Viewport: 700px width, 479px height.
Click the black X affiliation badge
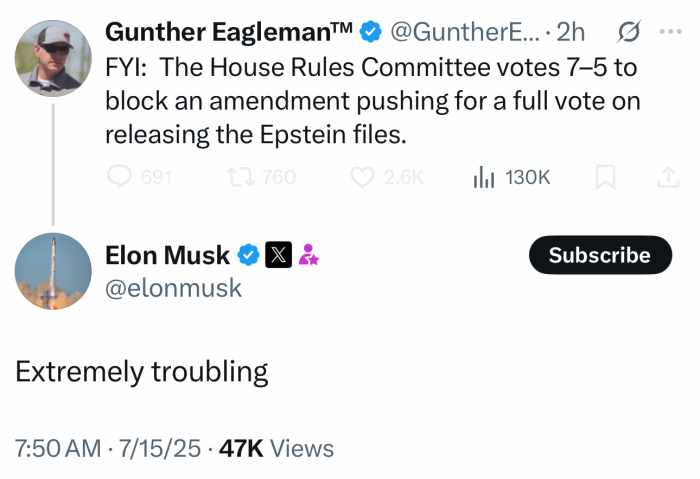coord(279,255)
